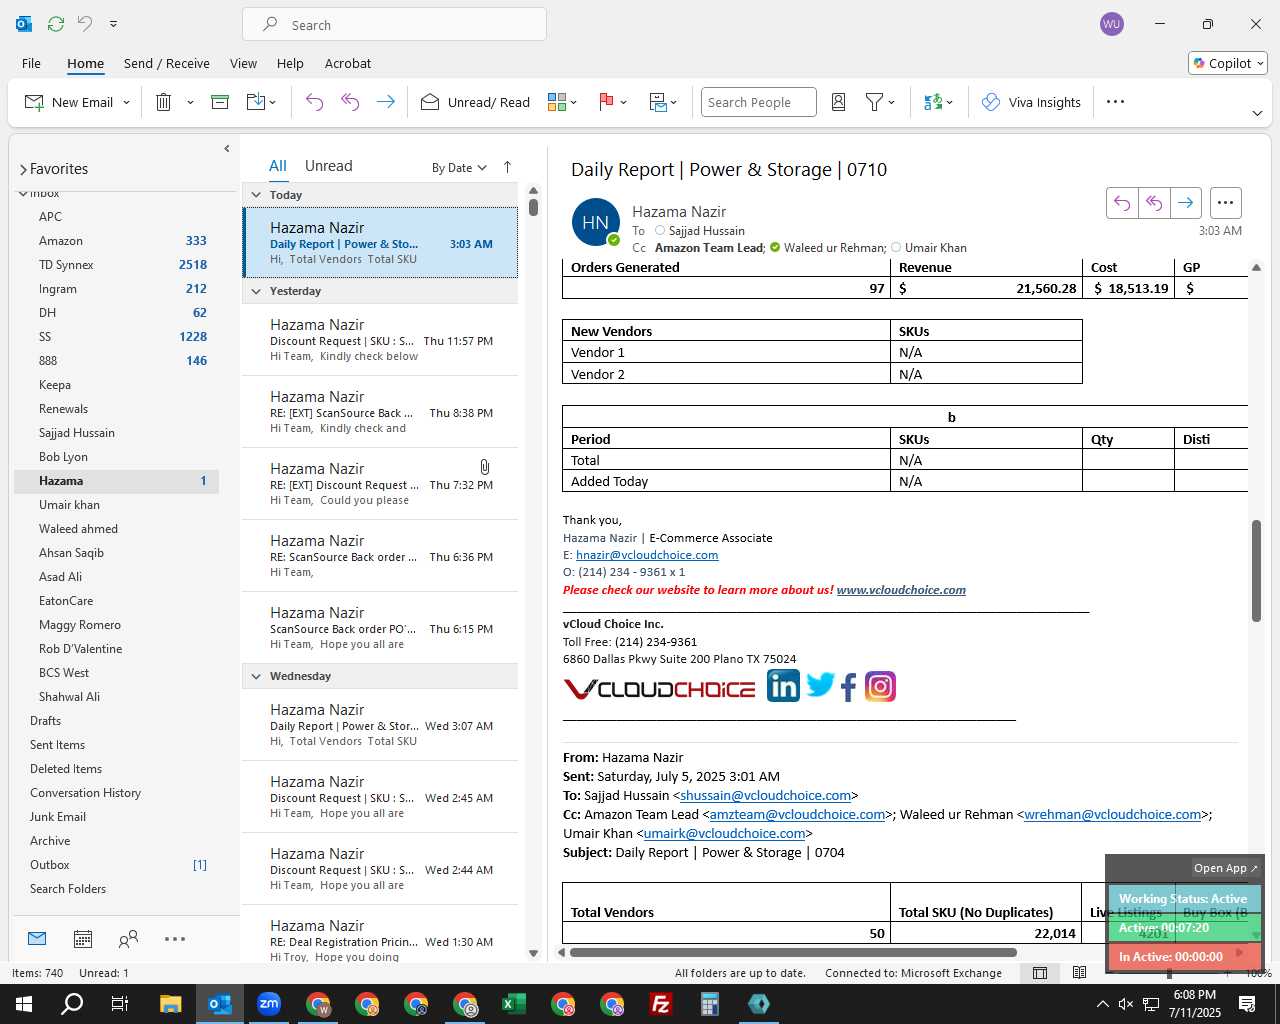Reverse the sort order arrow
Image resolution: width=1280 pixels, height=1024 pixels.
point(507,167)
